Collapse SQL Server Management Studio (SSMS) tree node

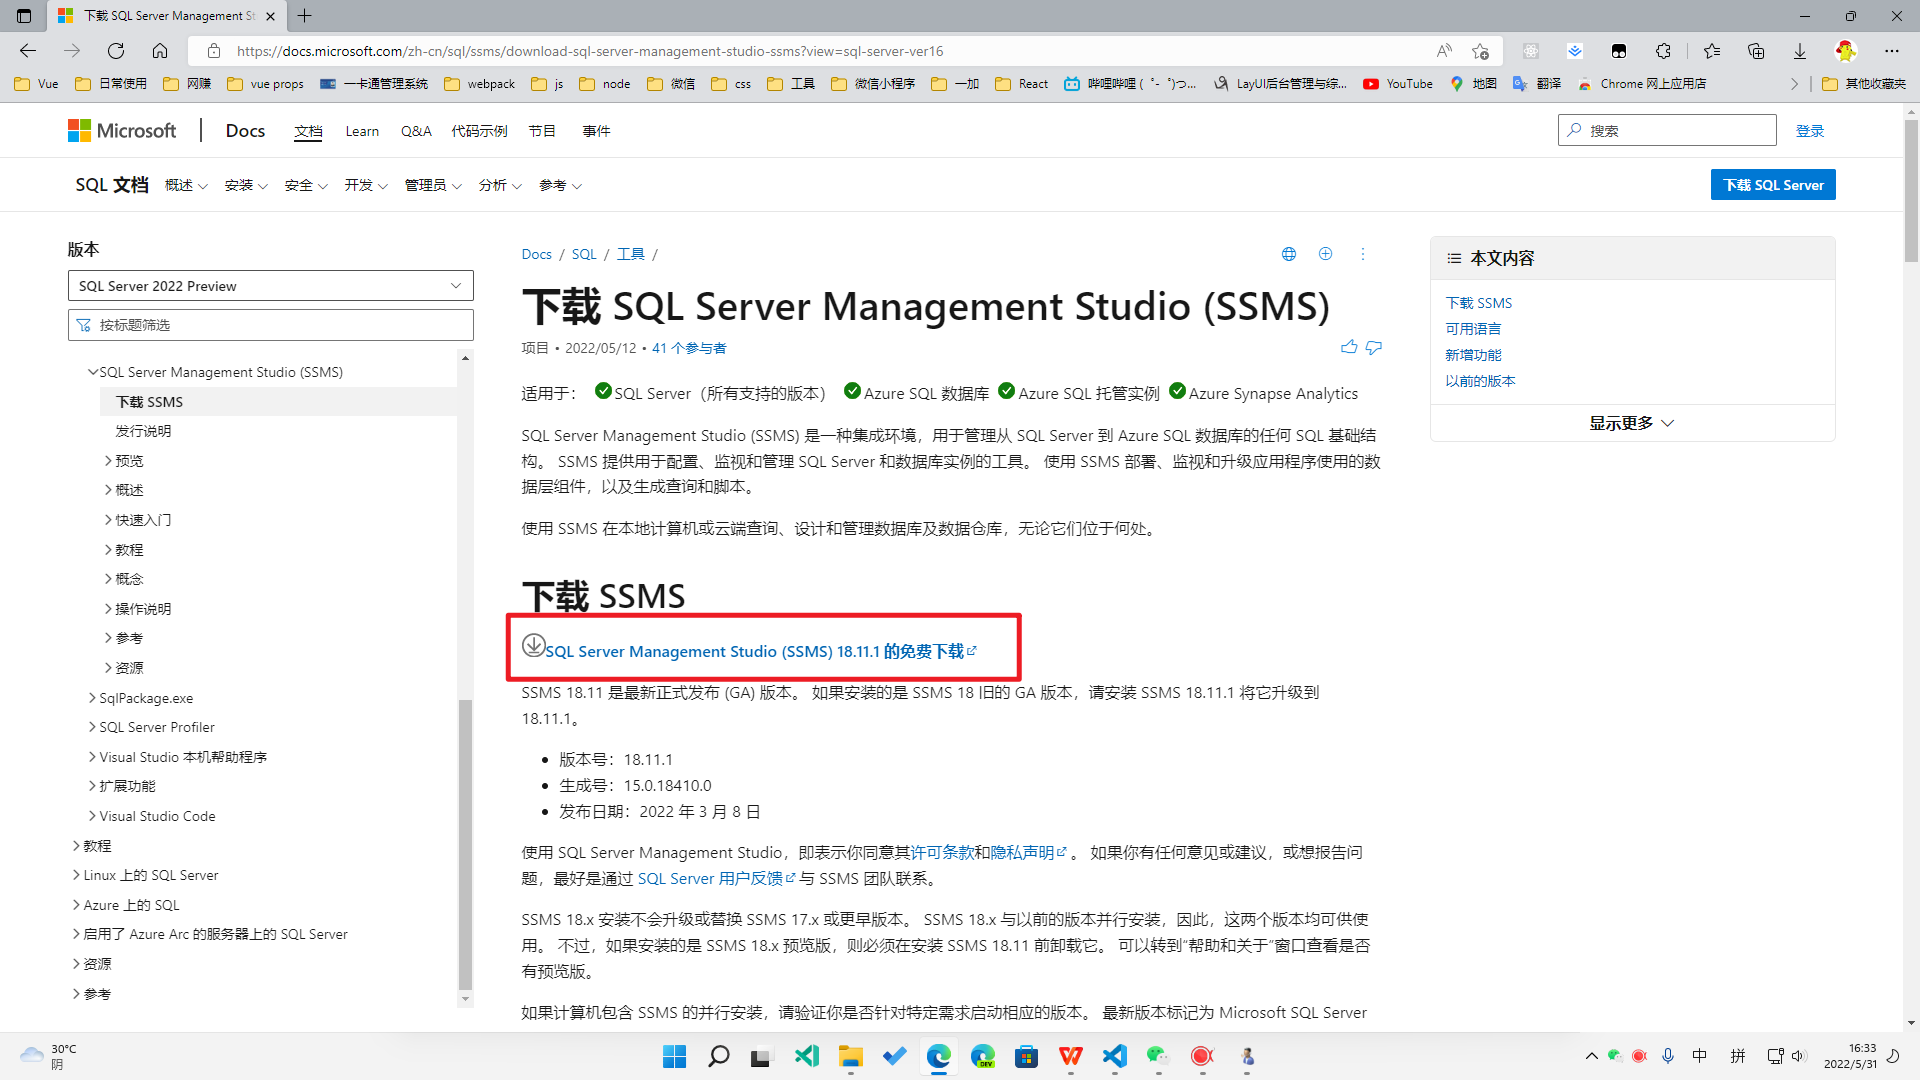click(93, 372)
